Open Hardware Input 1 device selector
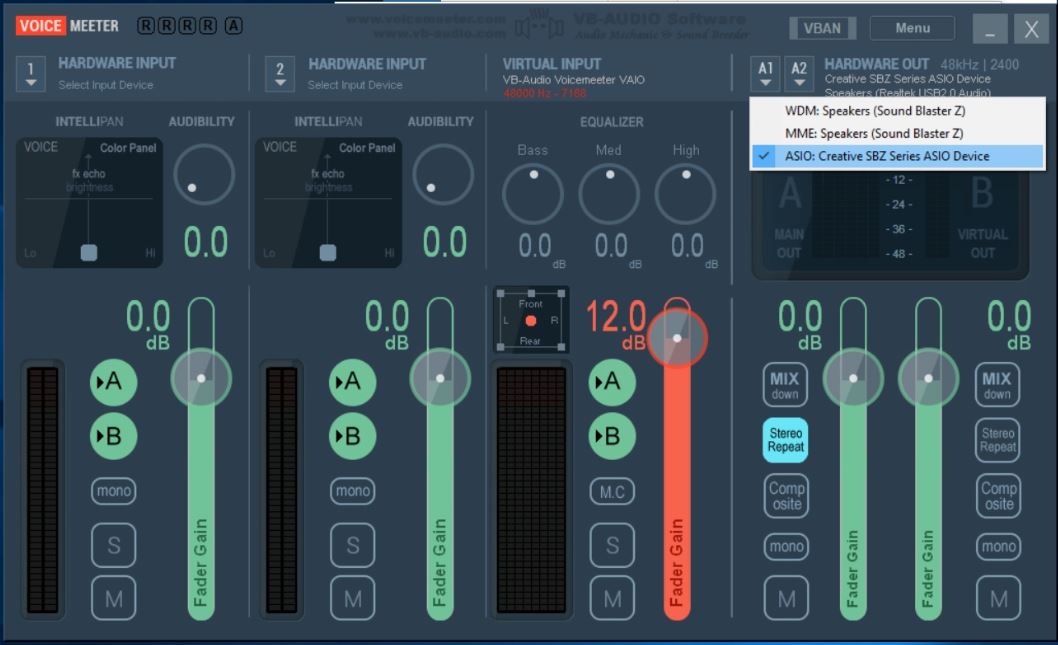Screen dimensions: 1058x645 (31, 74)
